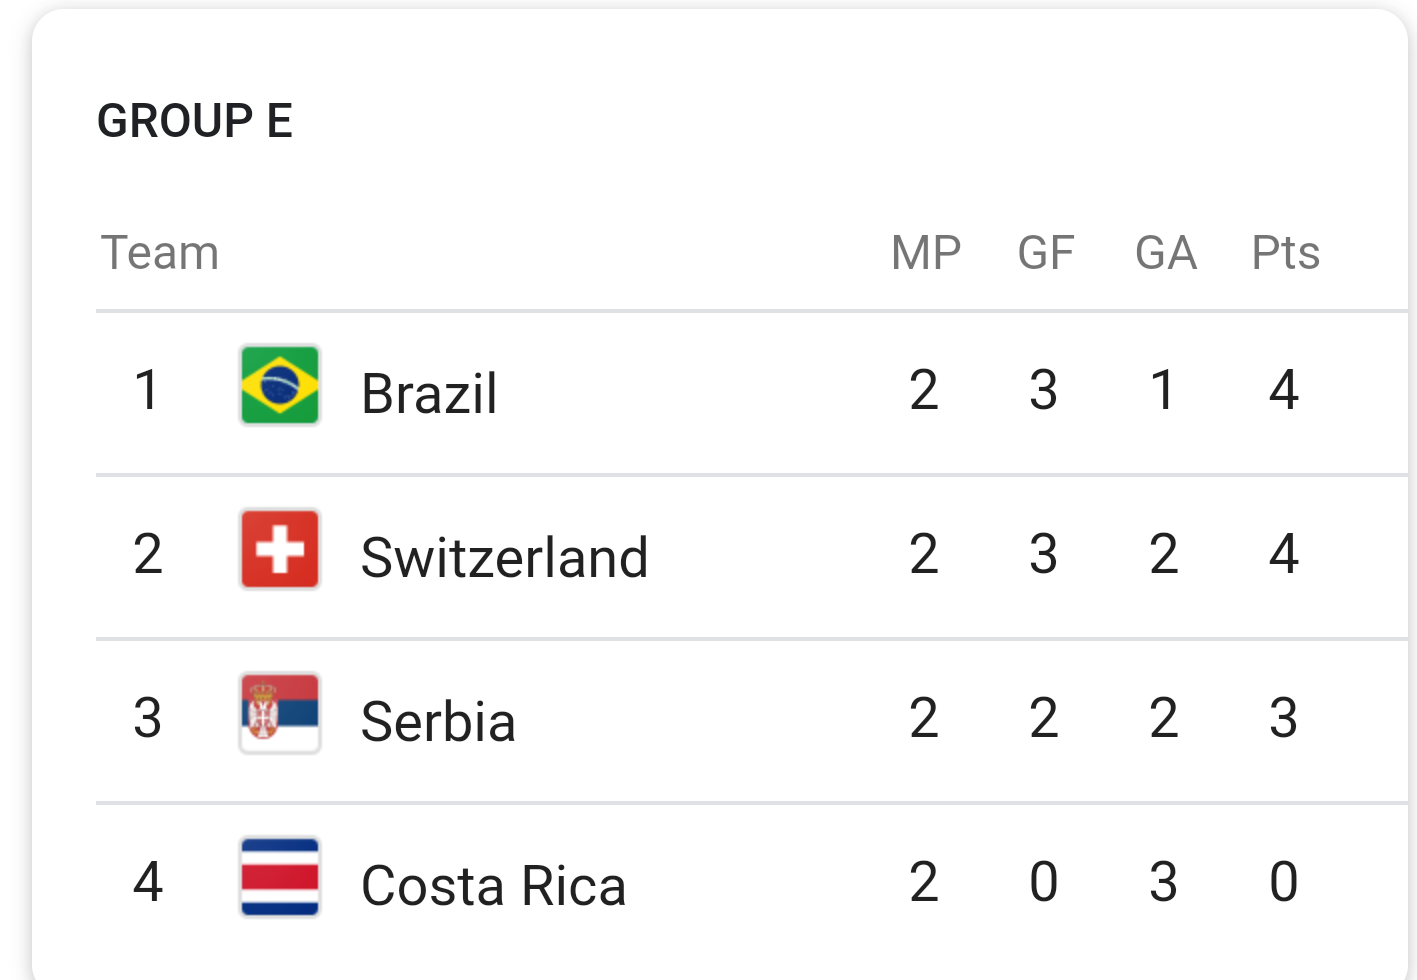
Task: Click the Pts column header
Action: 1286,252
